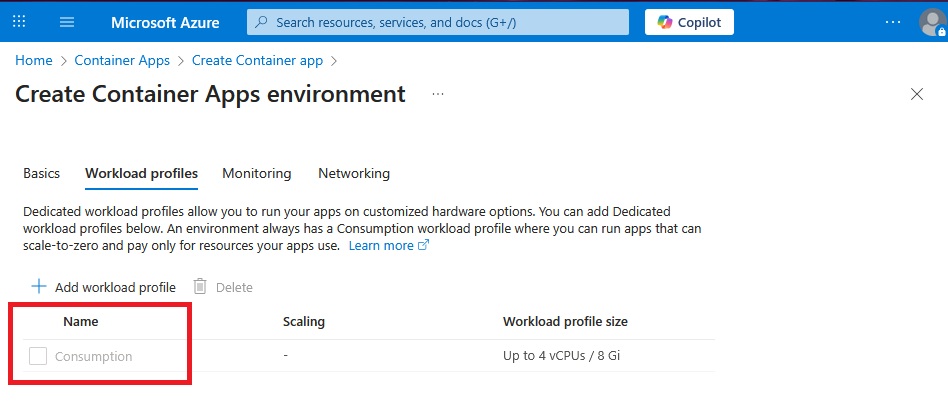
Task: Click the Delete button
Action: click(223, 287)
